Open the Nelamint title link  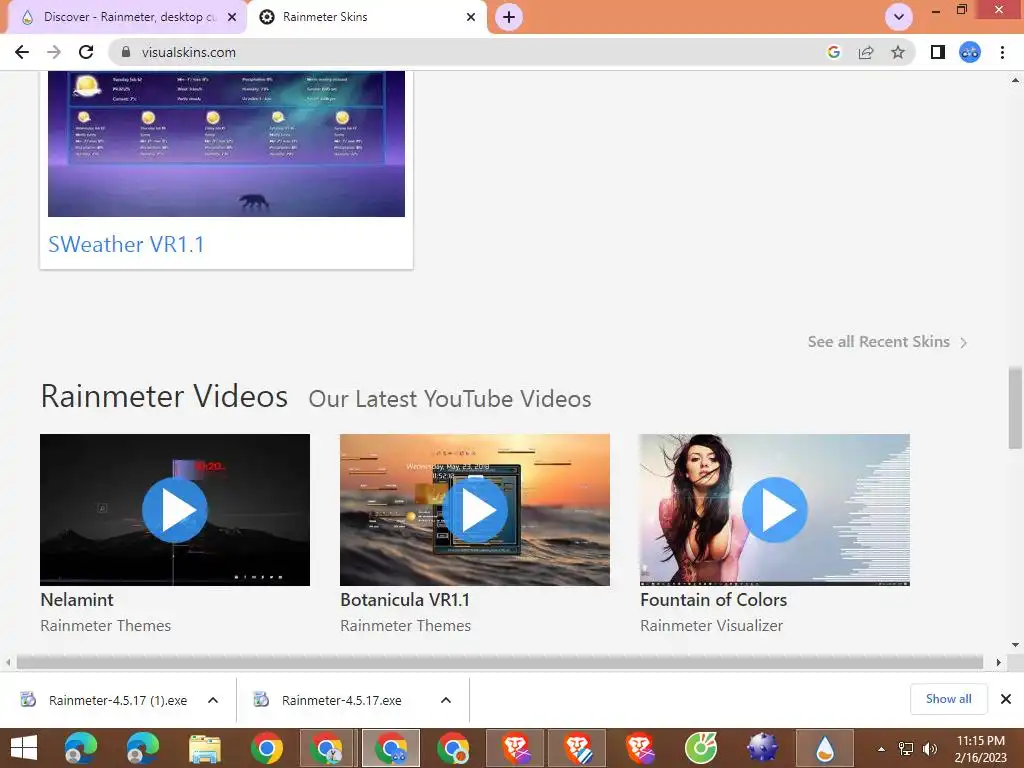tap(77, 600)
